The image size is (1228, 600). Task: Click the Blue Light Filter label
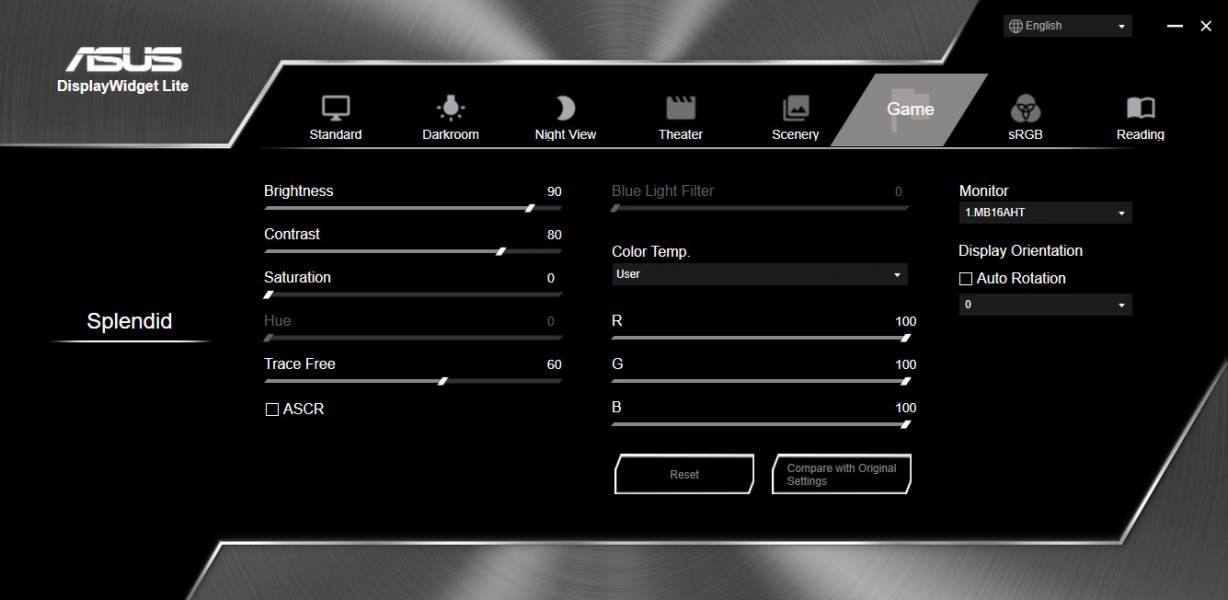(663, 191)
